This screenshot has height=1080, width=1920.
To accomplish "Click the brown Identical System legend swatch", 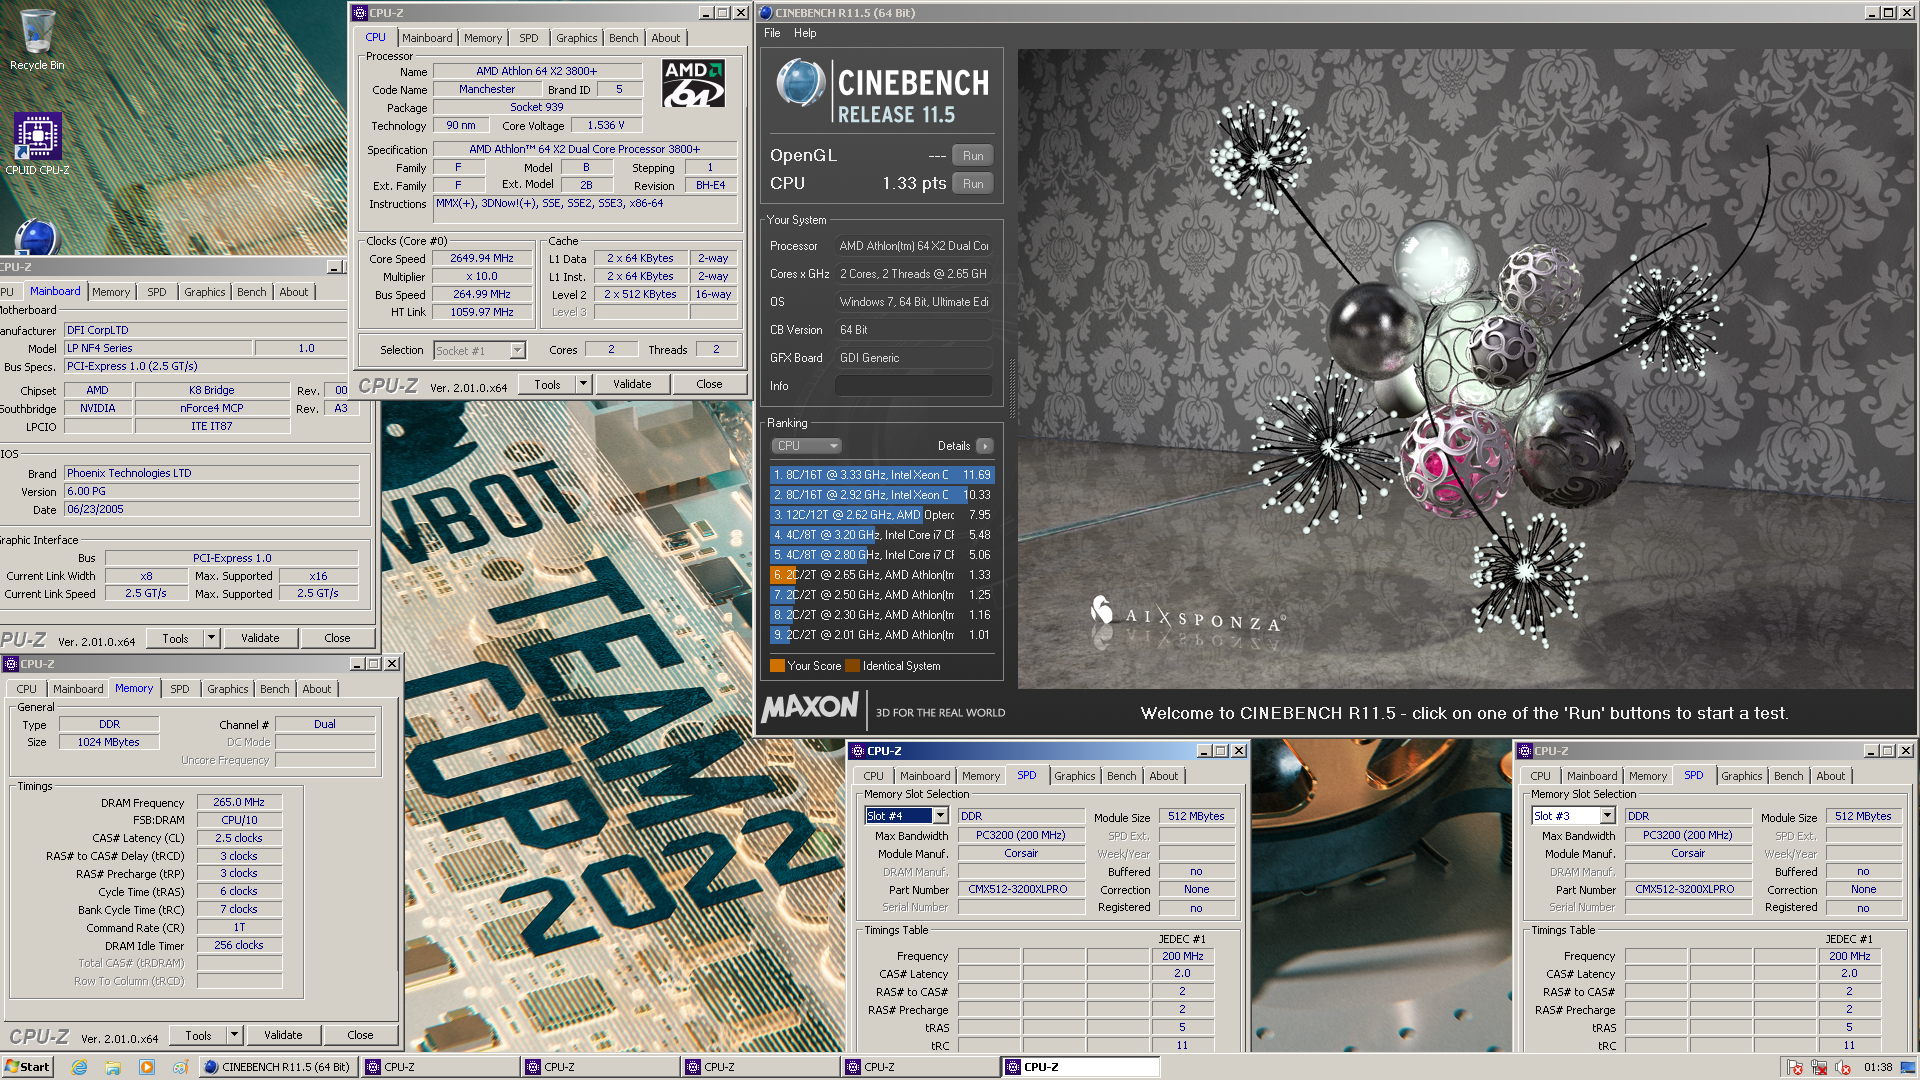I will [852, 666].
